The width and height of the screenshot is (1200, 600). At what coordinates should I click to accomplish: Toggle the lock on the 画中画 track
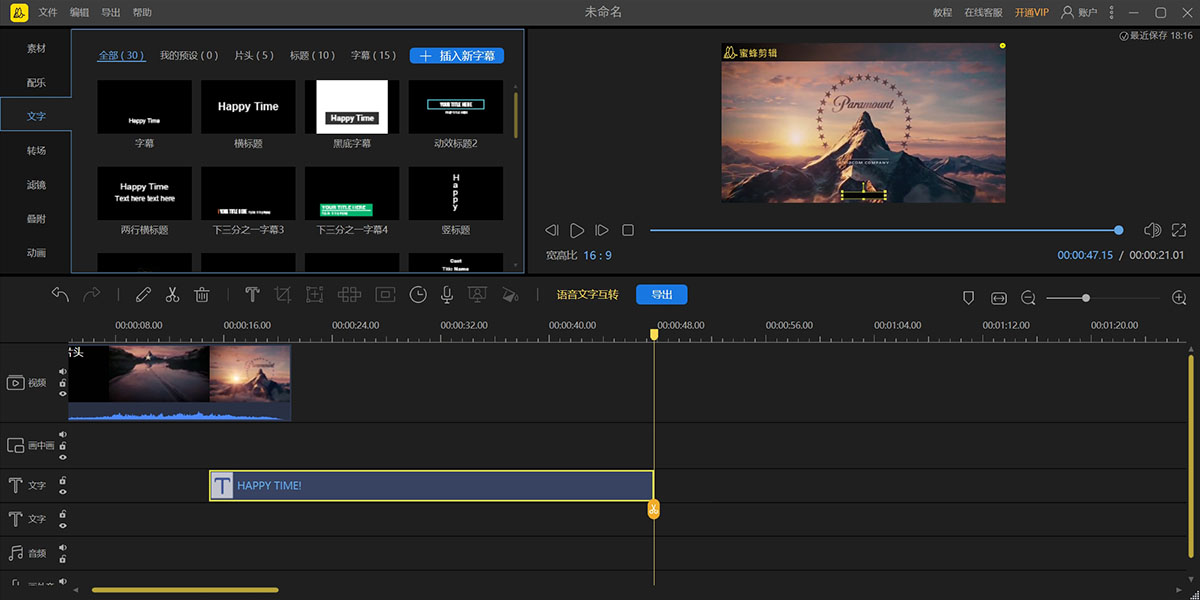point(63,445)
